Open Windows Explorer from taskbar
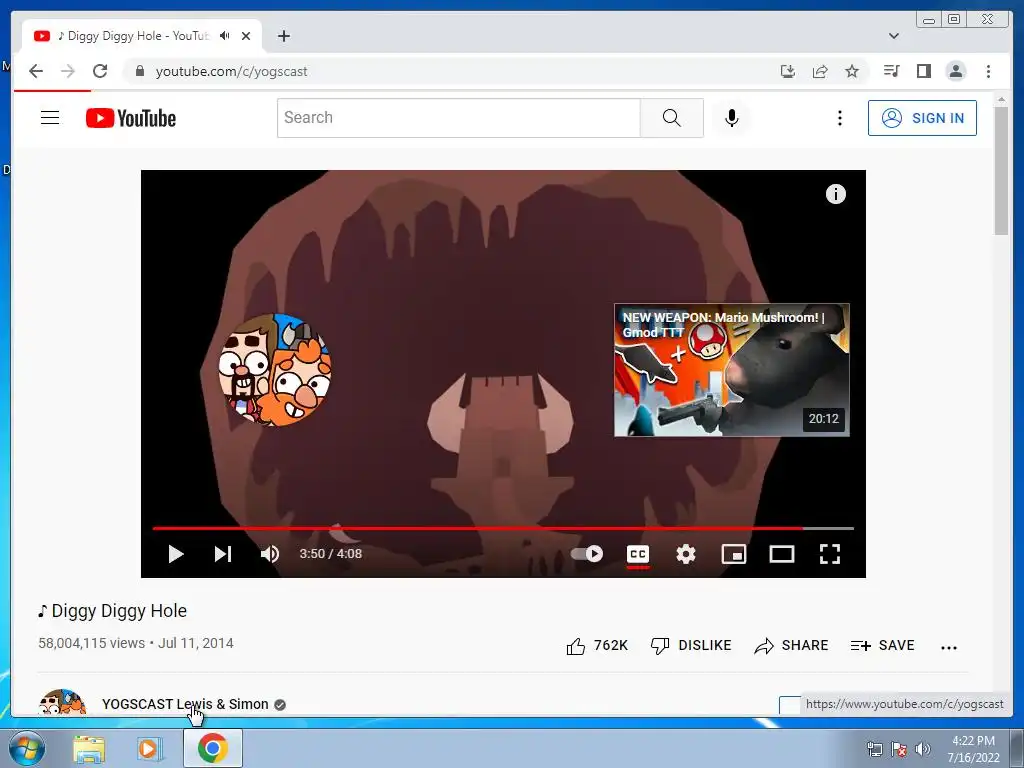The width and height of the screenshot is (1024, 768). [89, 749]
